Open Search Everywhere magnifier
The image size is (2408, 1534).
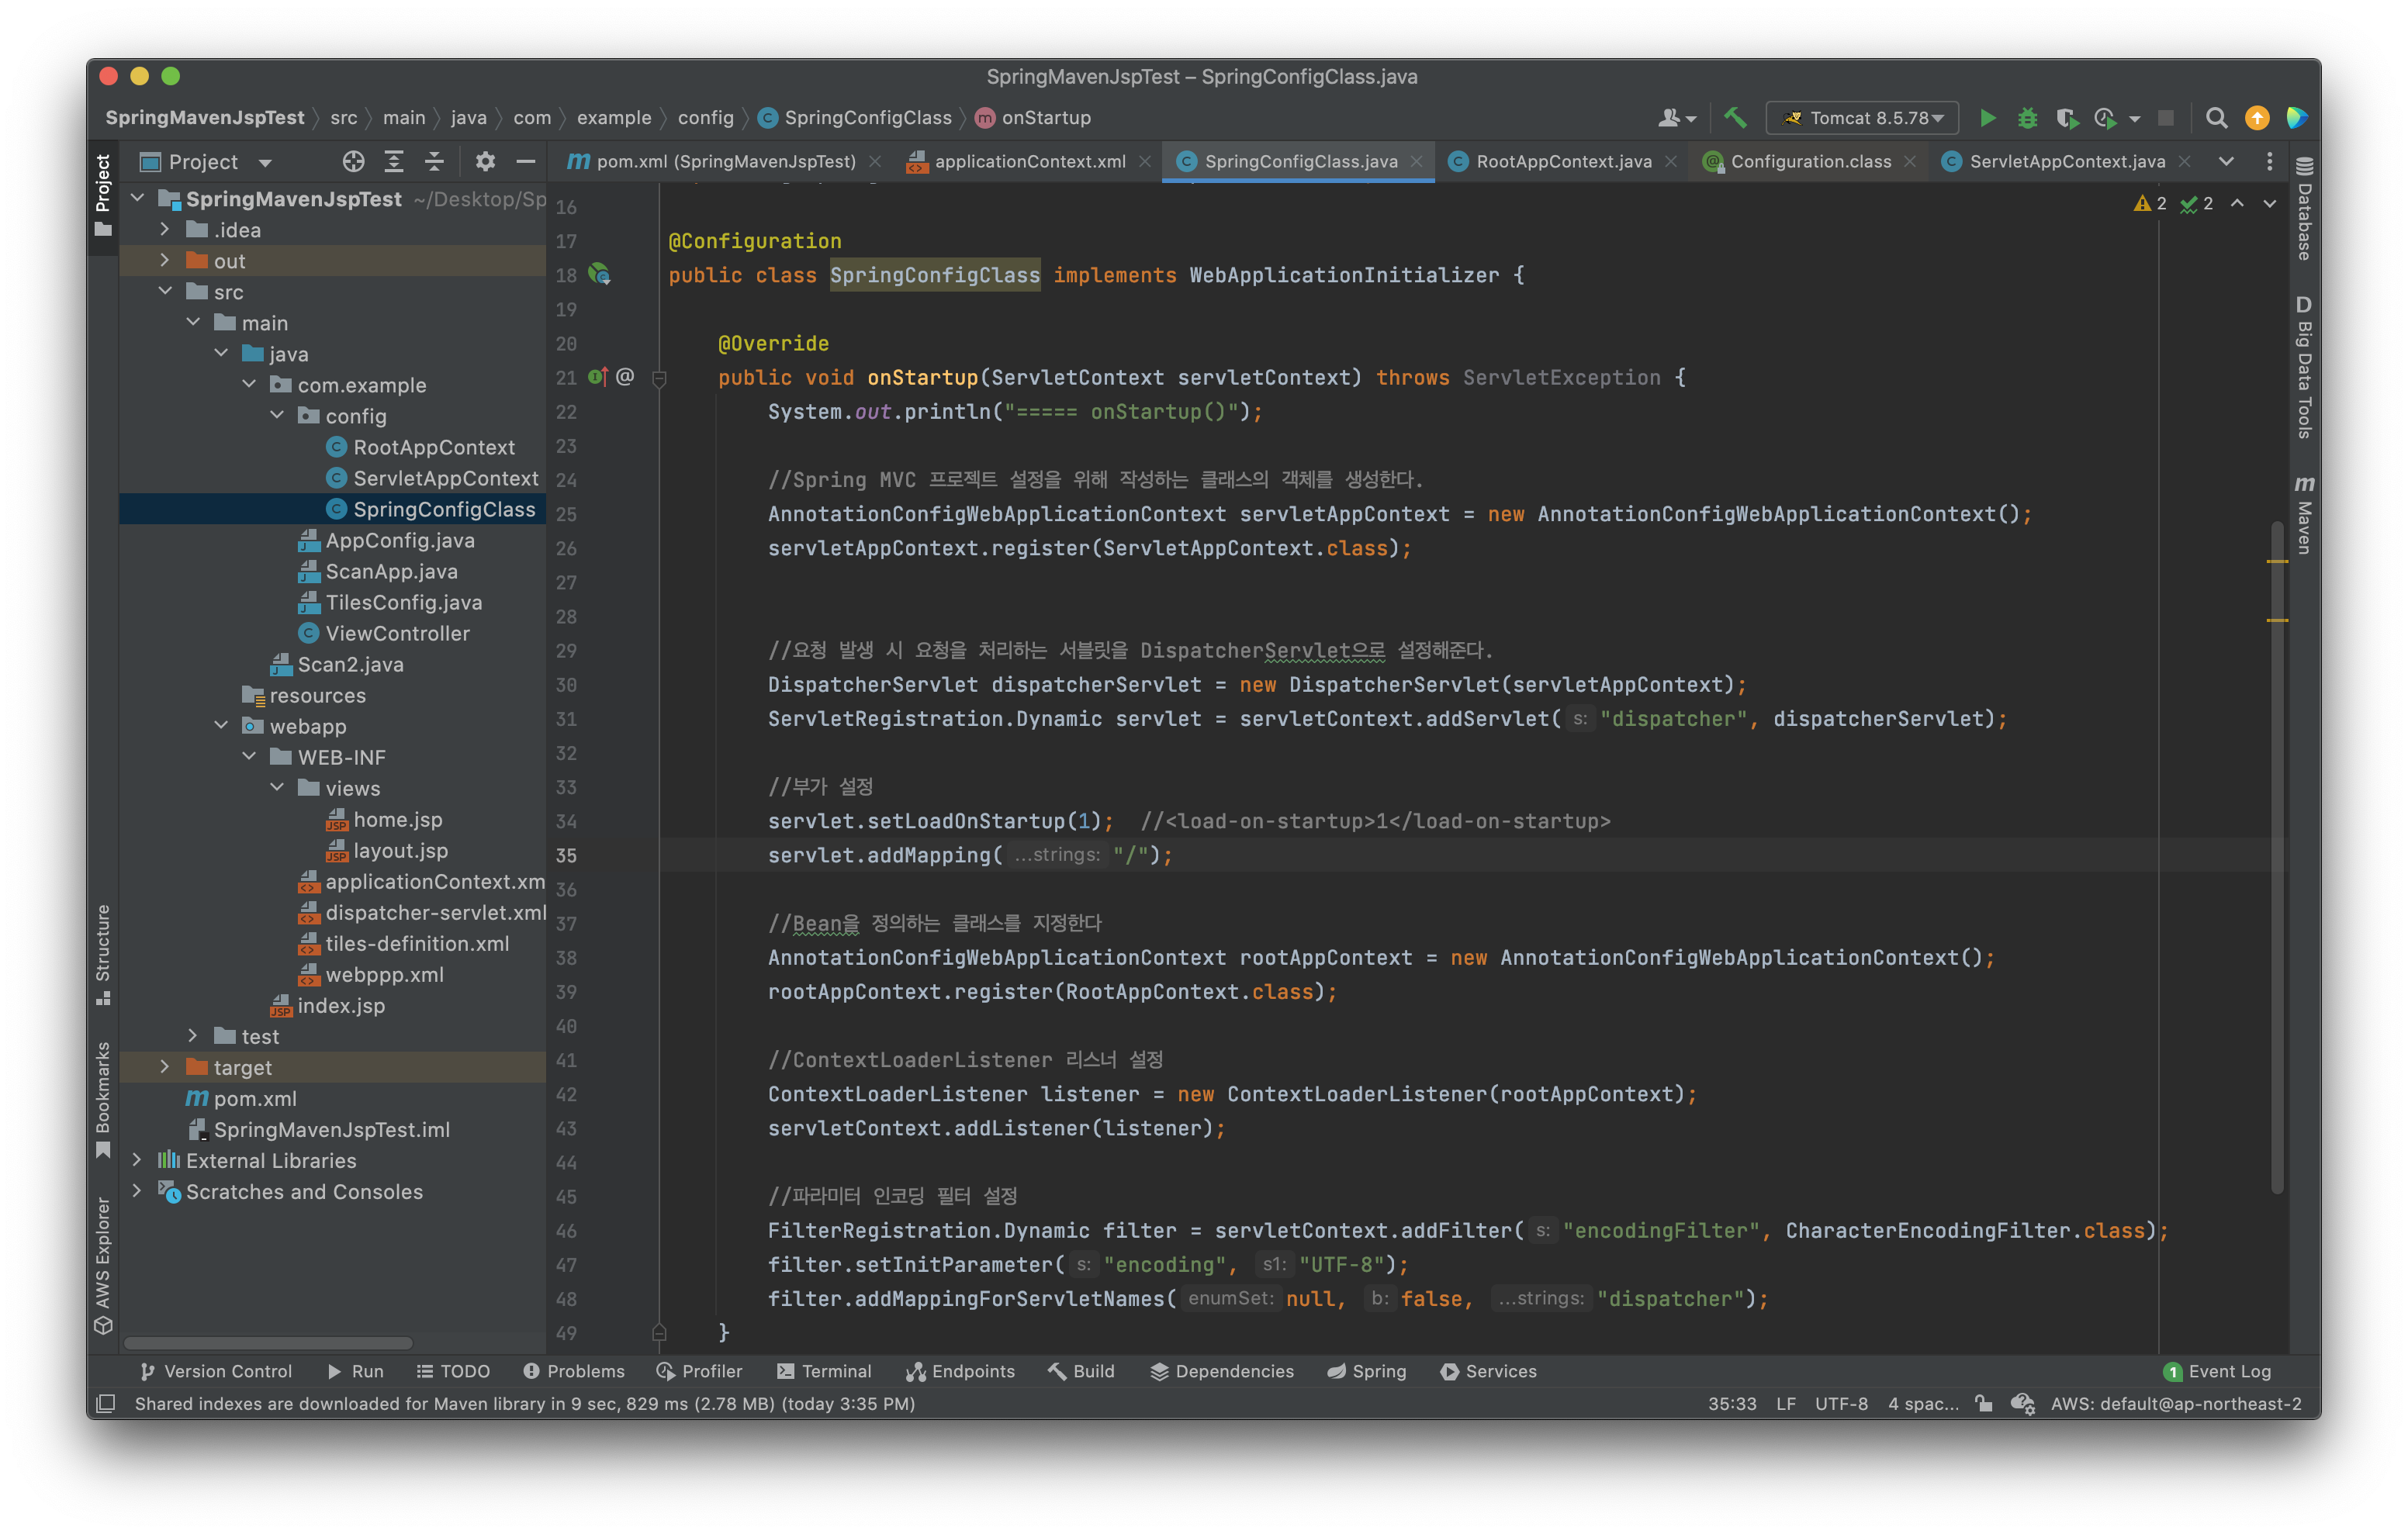point(2216,118)
